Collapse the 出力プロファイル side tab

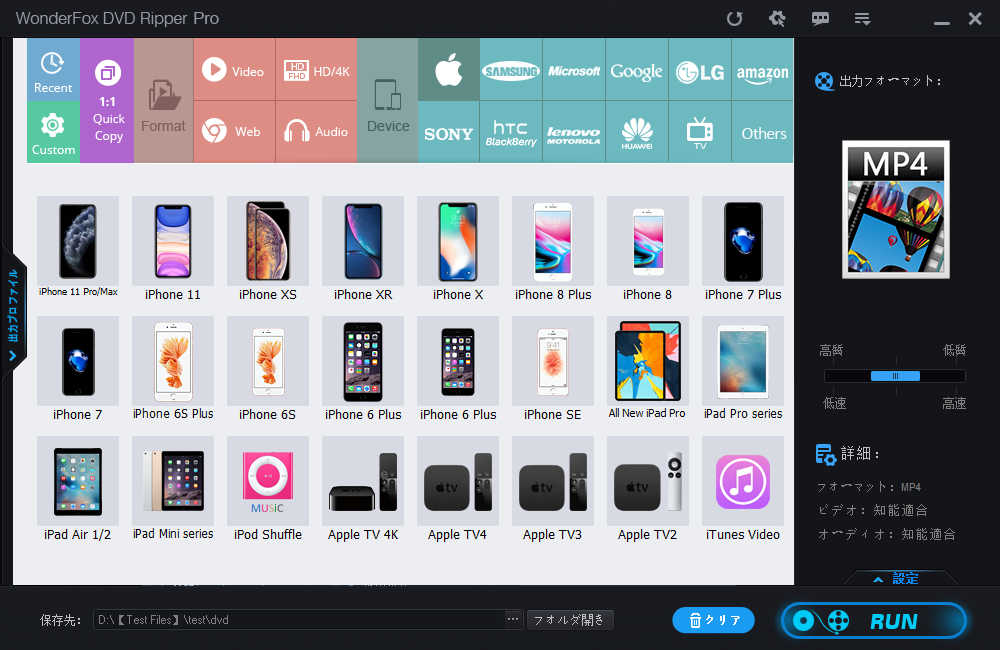(13, 314)
